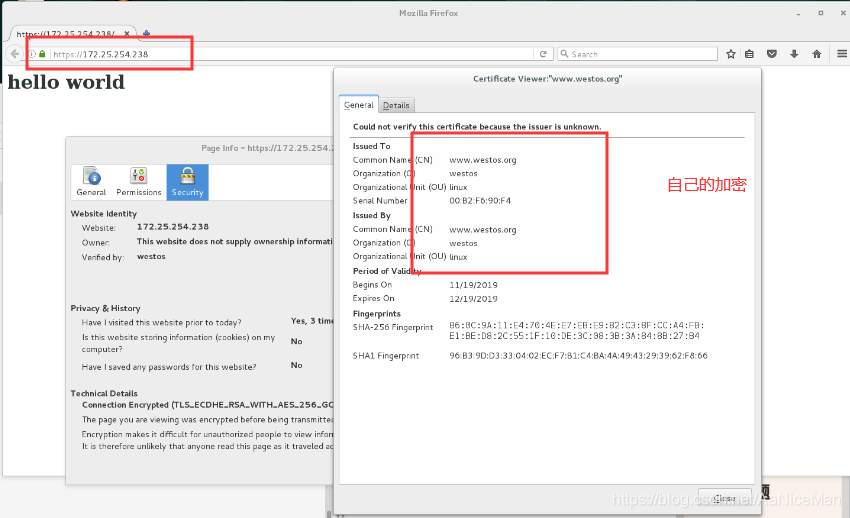The height and width of the screenshot is (518, 850).
Task: Switch to the General tab in Certificate Viewer
Action: point(359,105)
